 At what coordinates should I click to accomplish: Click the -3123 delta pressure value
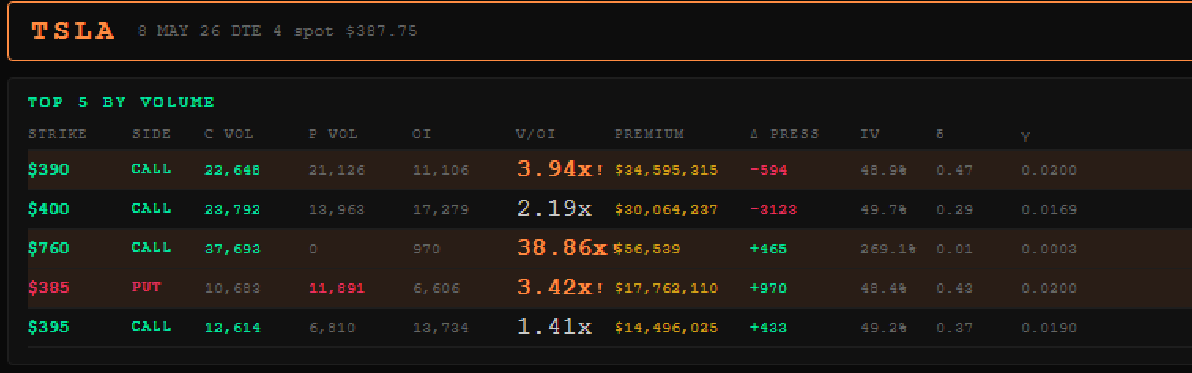click(x=773, y=210)
